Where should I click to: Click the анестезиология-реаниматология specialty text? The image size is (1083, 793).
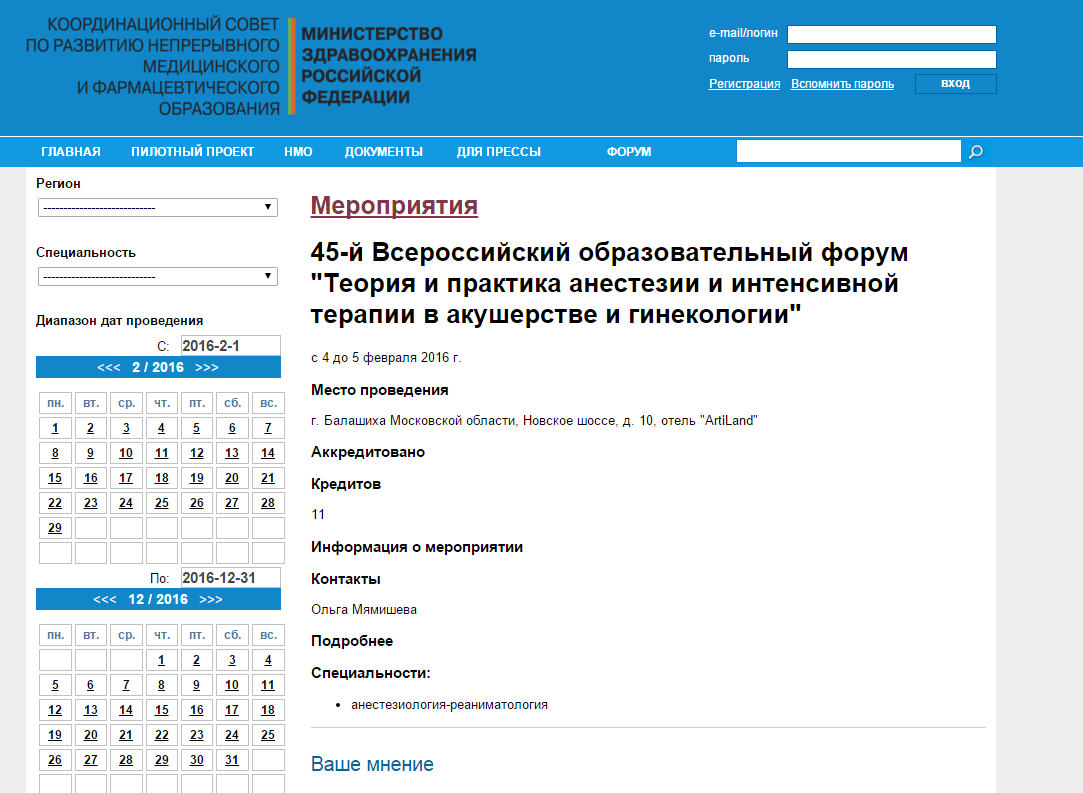[x=450, y=705]
